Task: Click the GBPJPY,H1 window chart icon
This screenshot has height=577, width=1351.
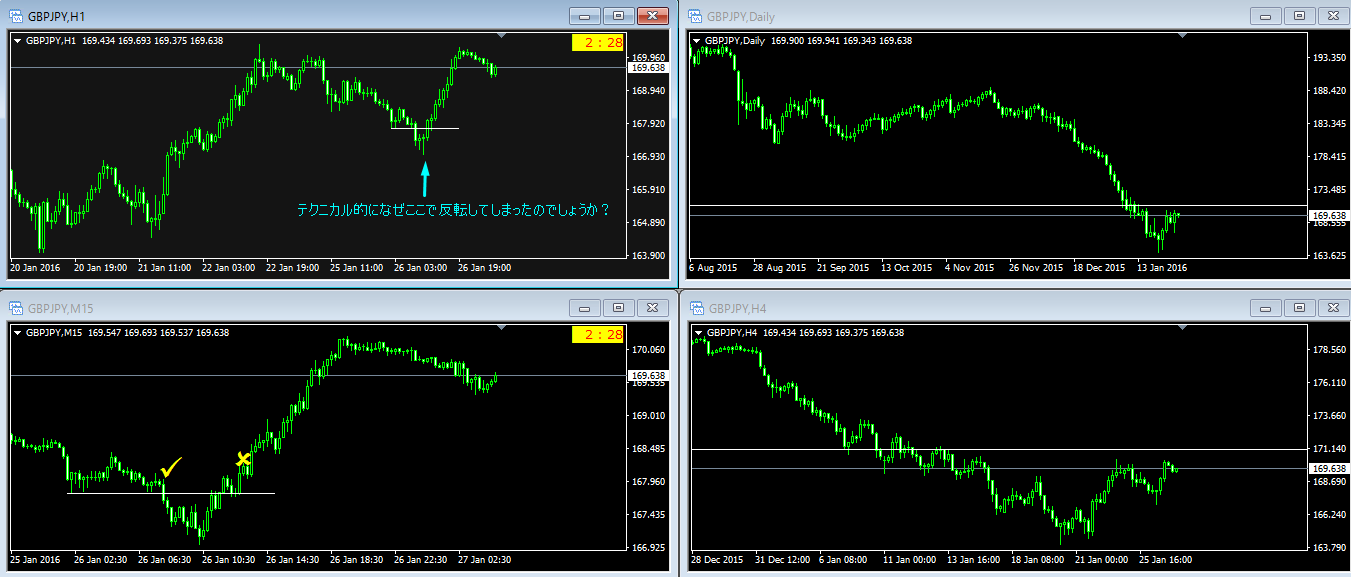Action: [16, 16]
